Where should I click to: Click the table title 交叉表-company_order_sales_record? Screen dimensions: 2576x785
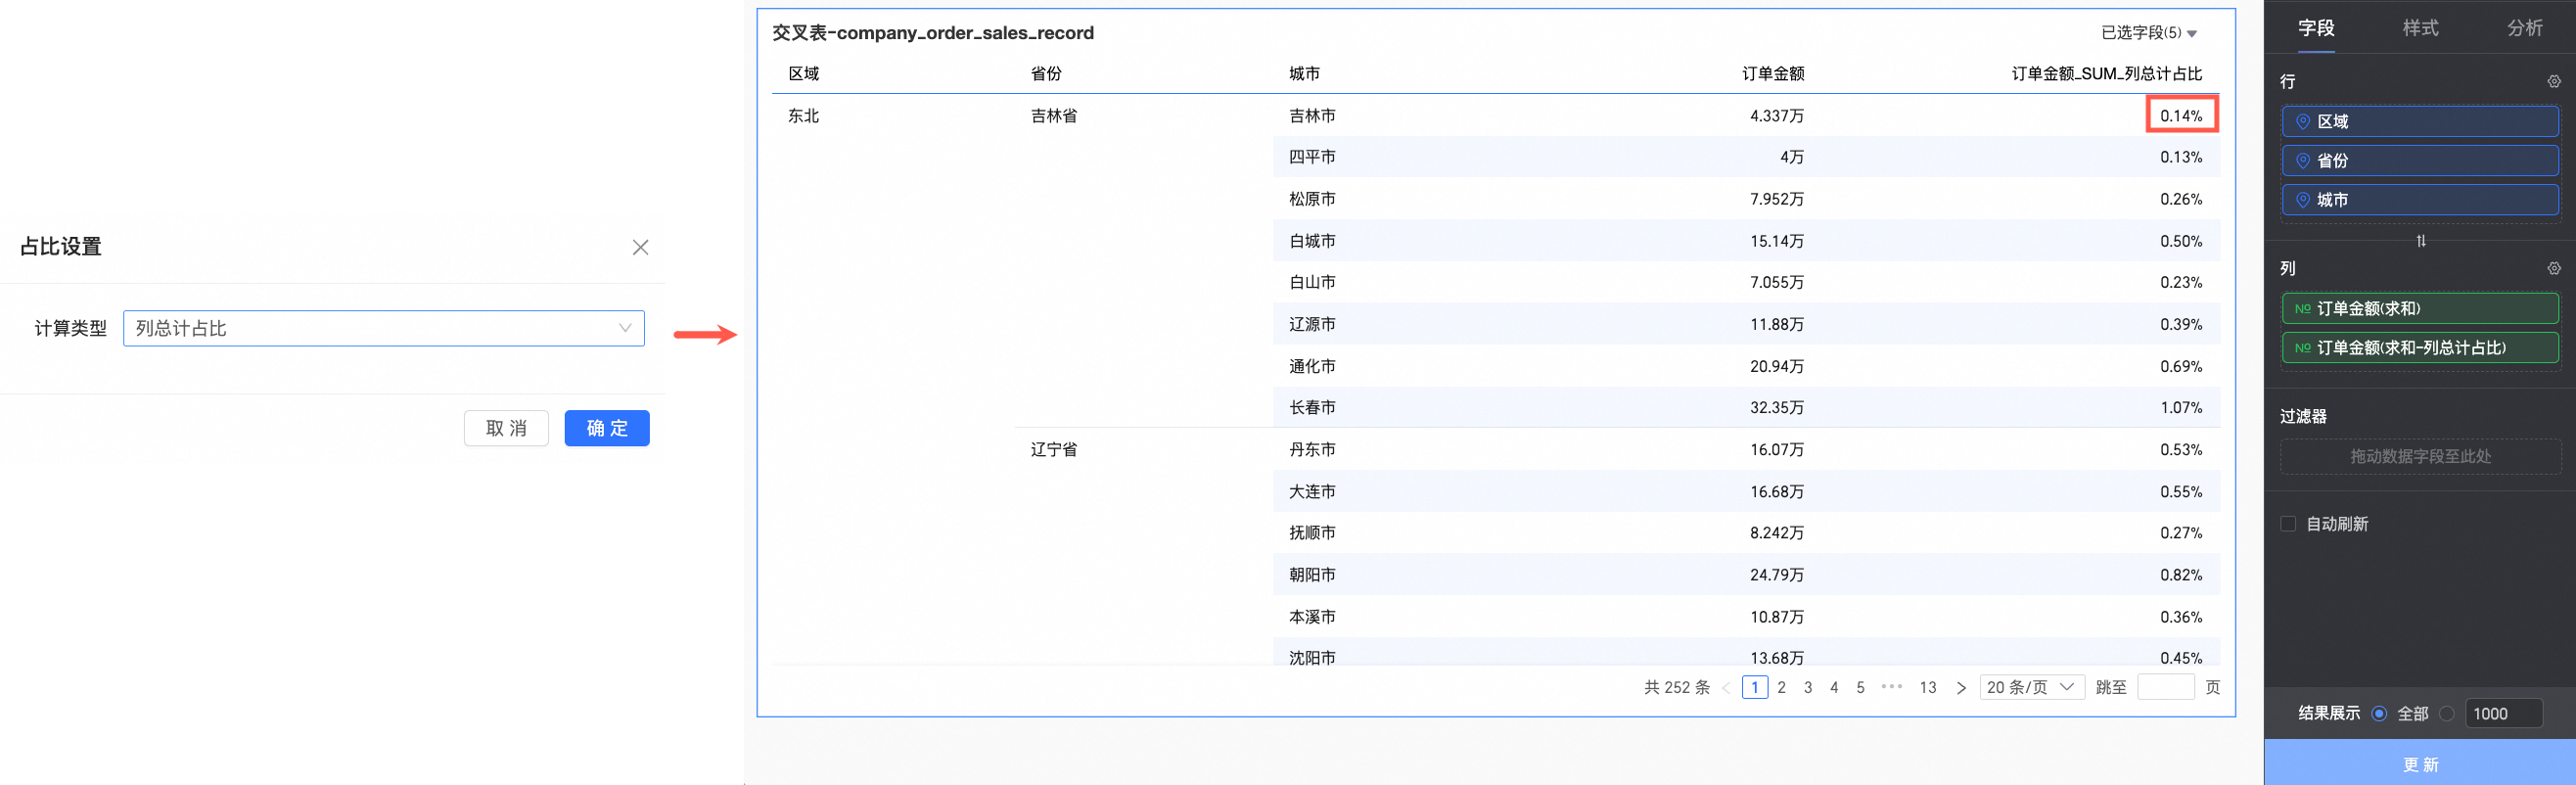[932, 33]
